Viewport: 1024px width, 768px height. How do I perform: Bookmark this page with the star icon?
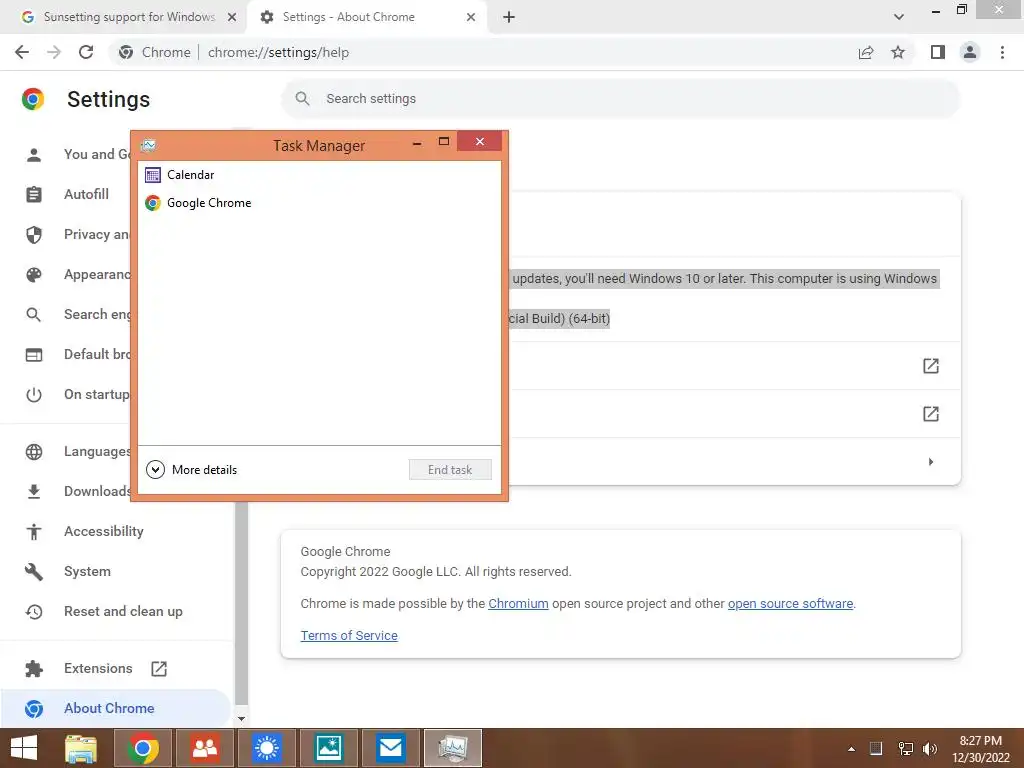[x=898, y=52]
